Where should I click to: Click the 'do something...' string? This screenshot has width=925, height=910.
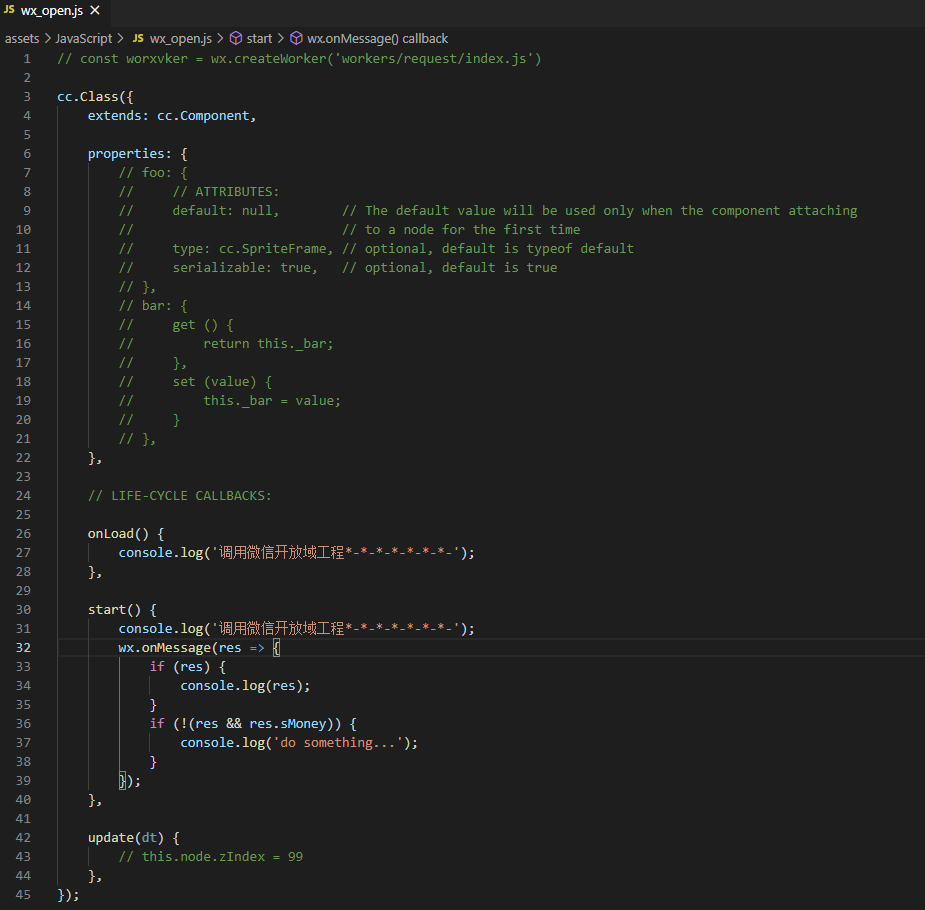352,742
